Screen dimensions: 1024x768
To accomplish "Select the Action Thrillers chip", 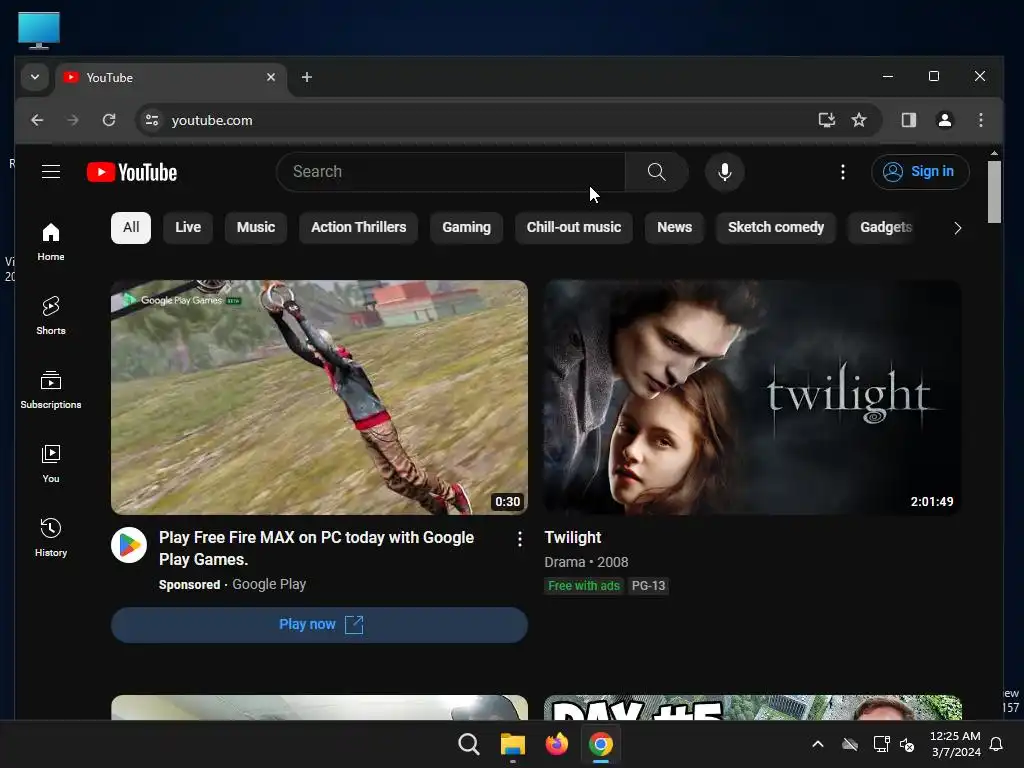I will tap(359, 228).
